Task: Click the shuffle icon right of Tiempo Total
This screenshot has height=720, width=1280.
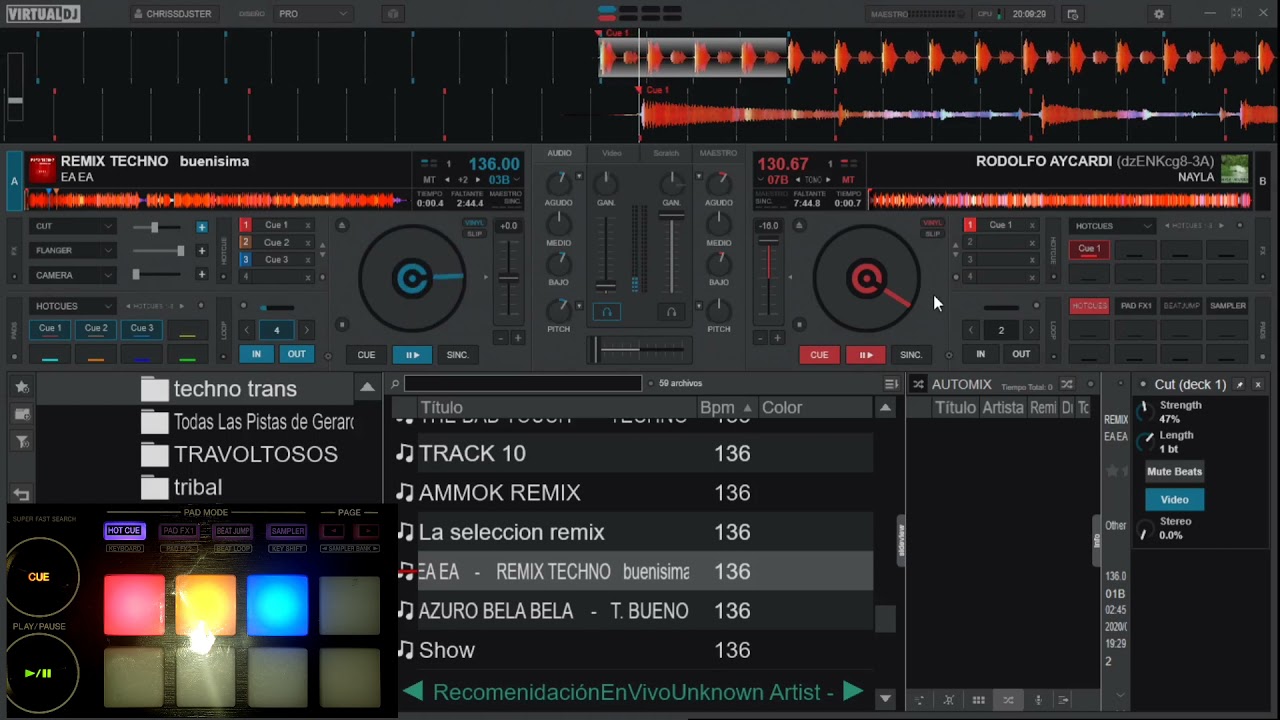Action: (1067, 384)
